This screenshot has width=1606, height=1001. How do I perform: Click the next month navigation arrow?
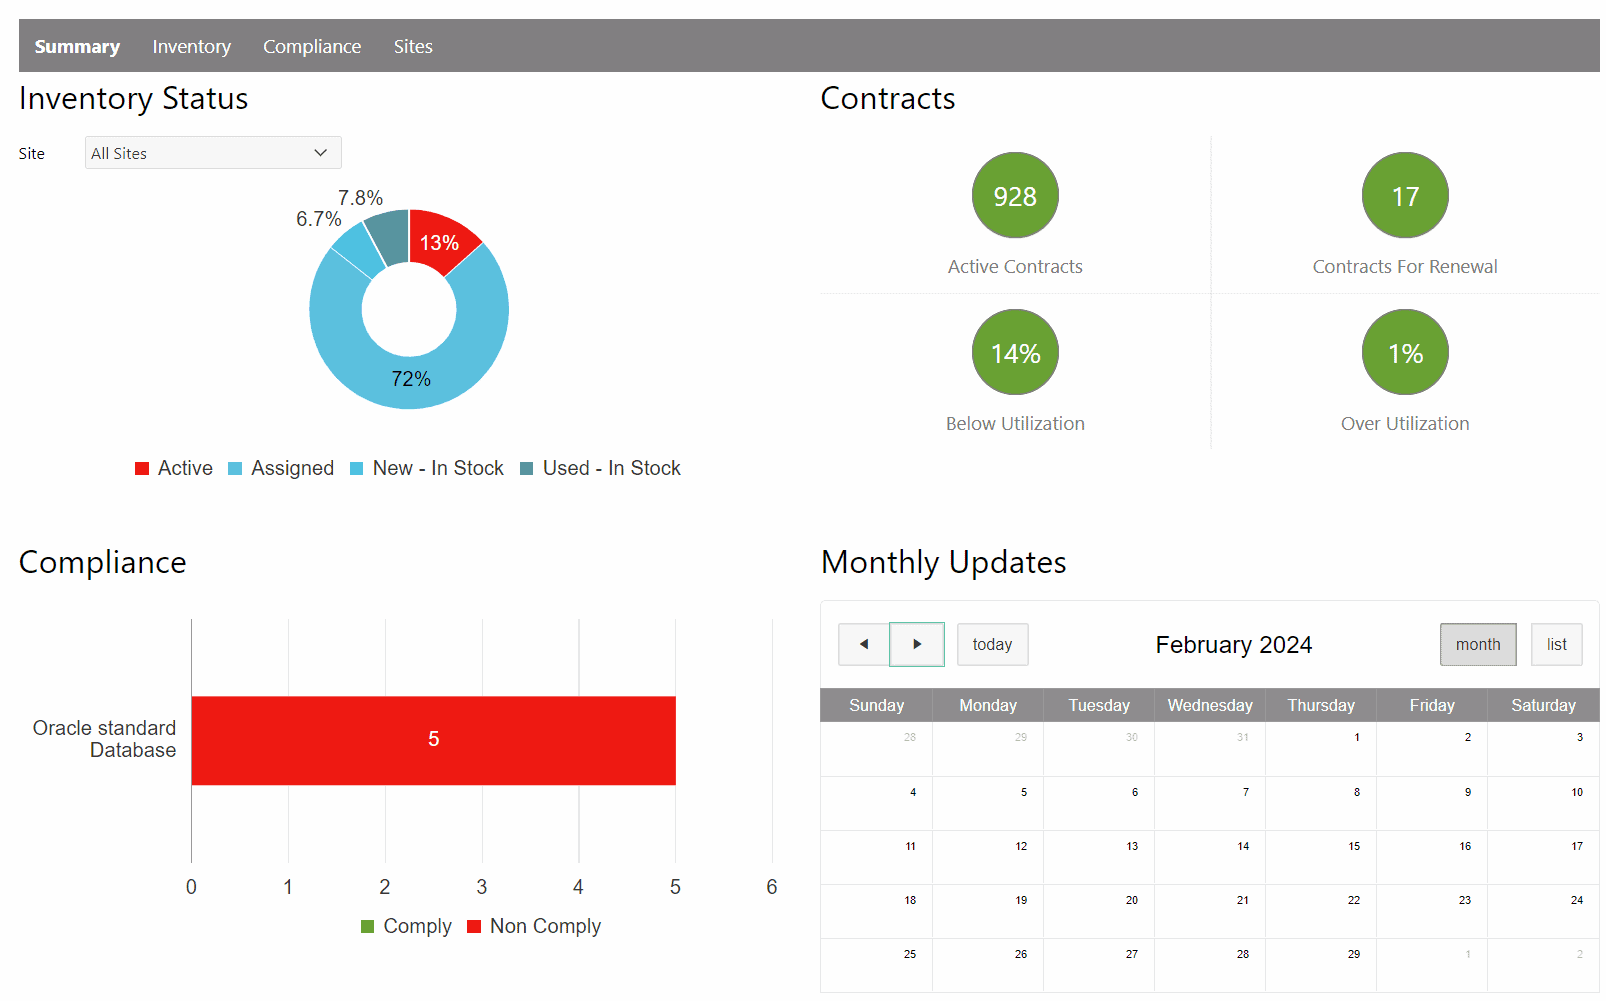click(917, 644)
